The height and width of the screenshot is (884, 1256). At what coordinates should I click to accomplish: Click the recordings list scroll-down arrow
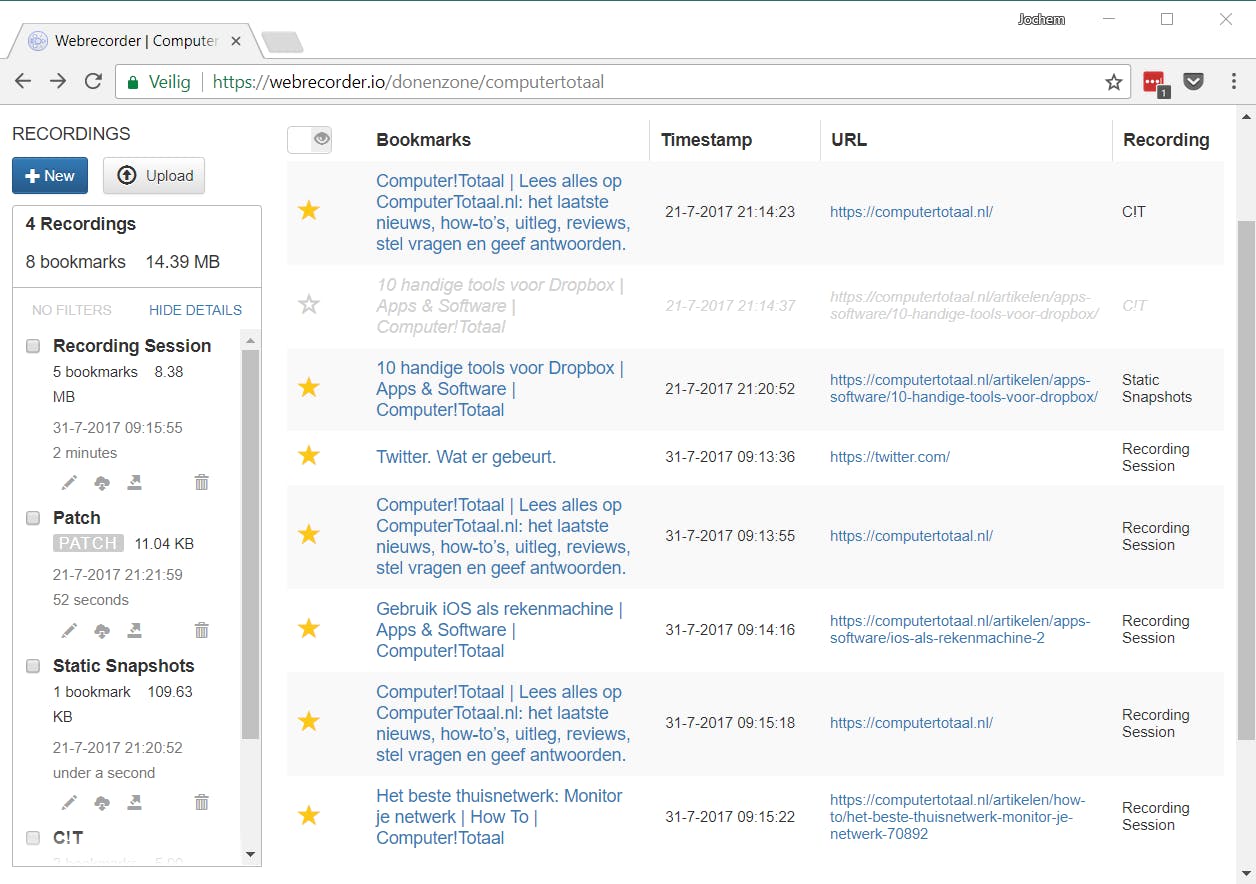click(x=250, y=855)
